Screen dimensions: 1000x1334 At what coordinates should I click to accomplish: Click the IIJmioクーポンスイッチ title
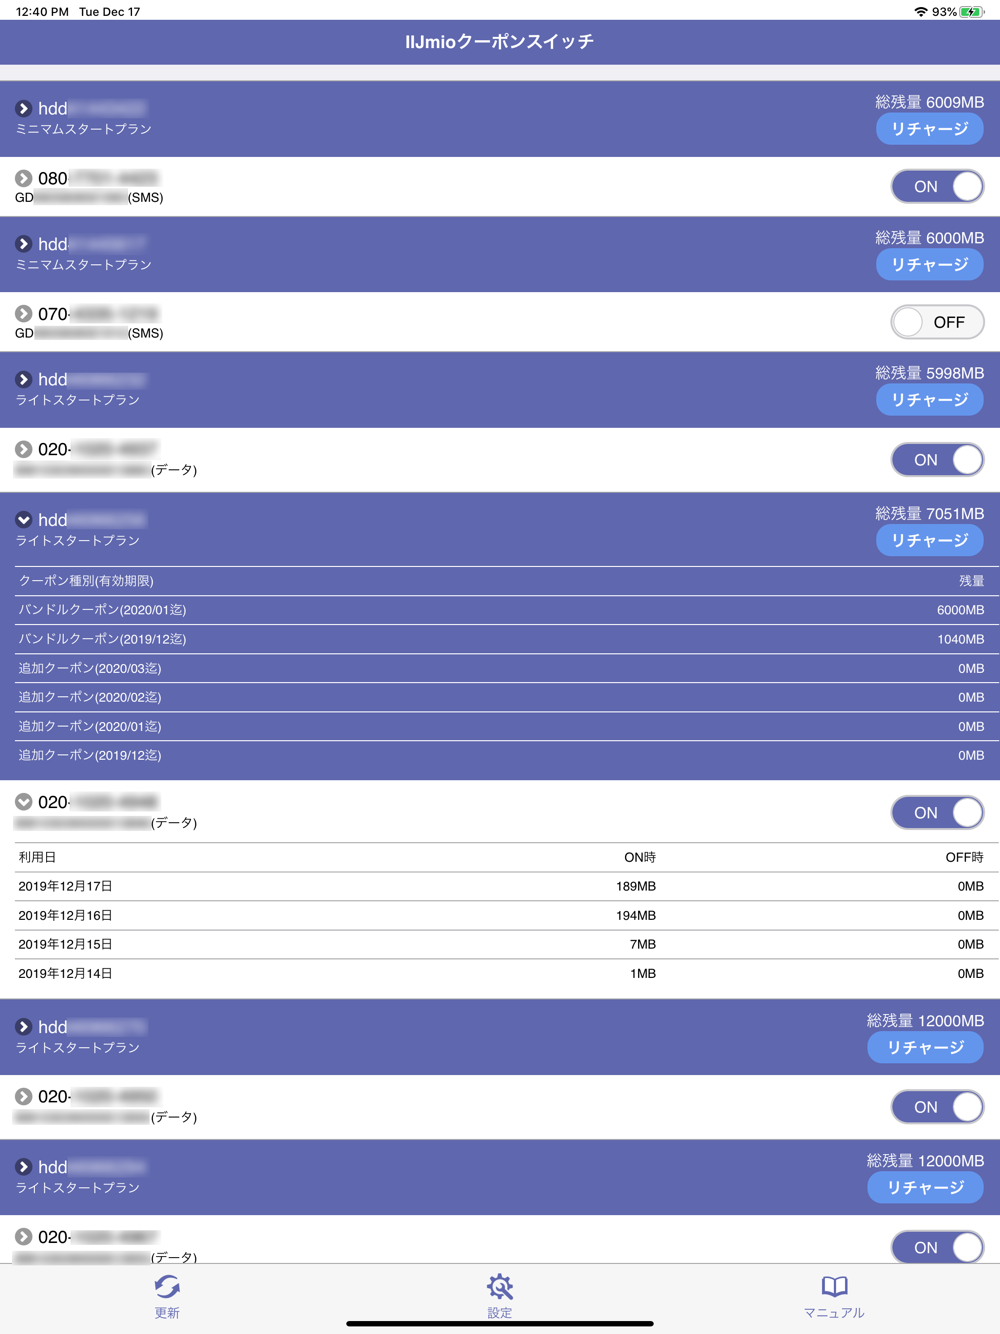click(500, 42)
